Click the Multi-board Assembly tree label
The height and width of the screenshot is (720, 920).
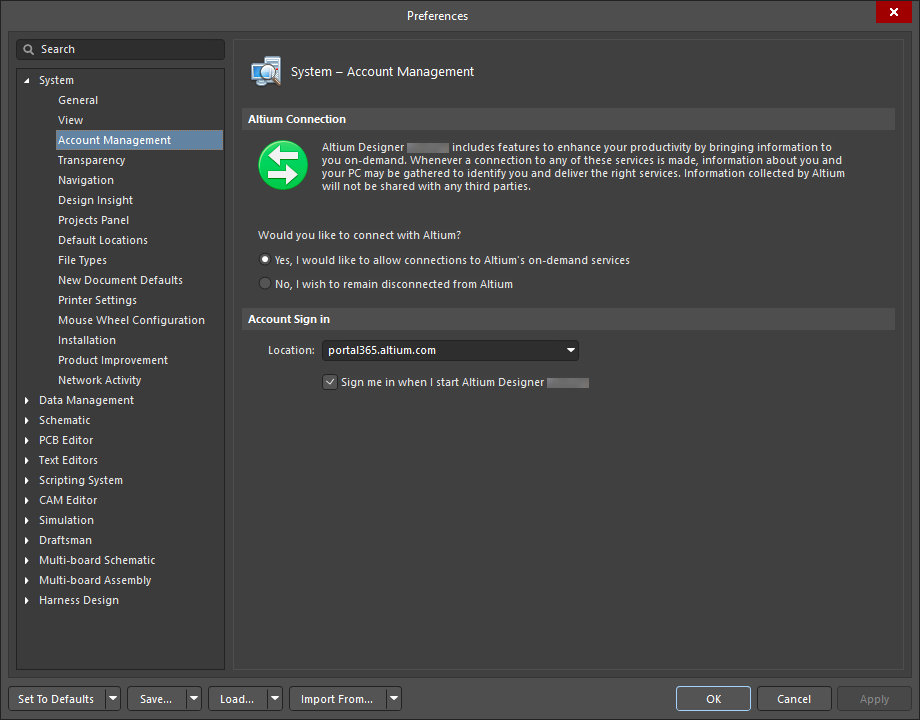click(95, 580)
